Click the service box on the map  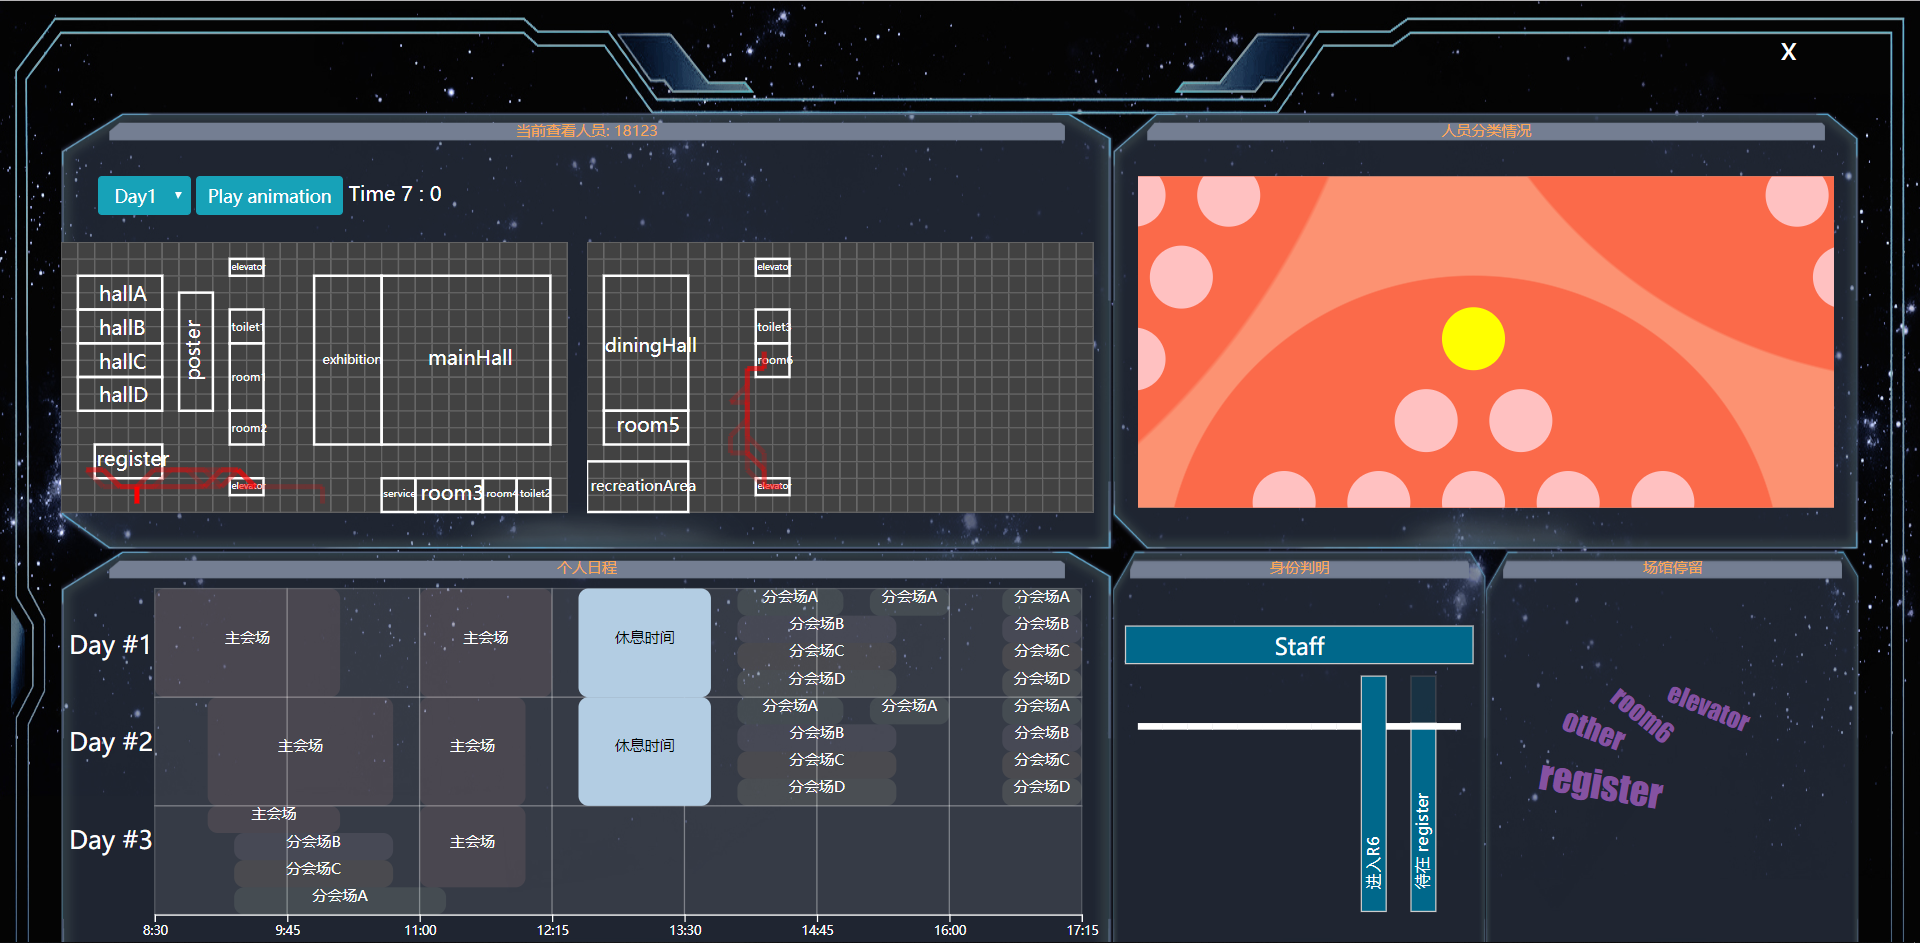pos(398,494)
